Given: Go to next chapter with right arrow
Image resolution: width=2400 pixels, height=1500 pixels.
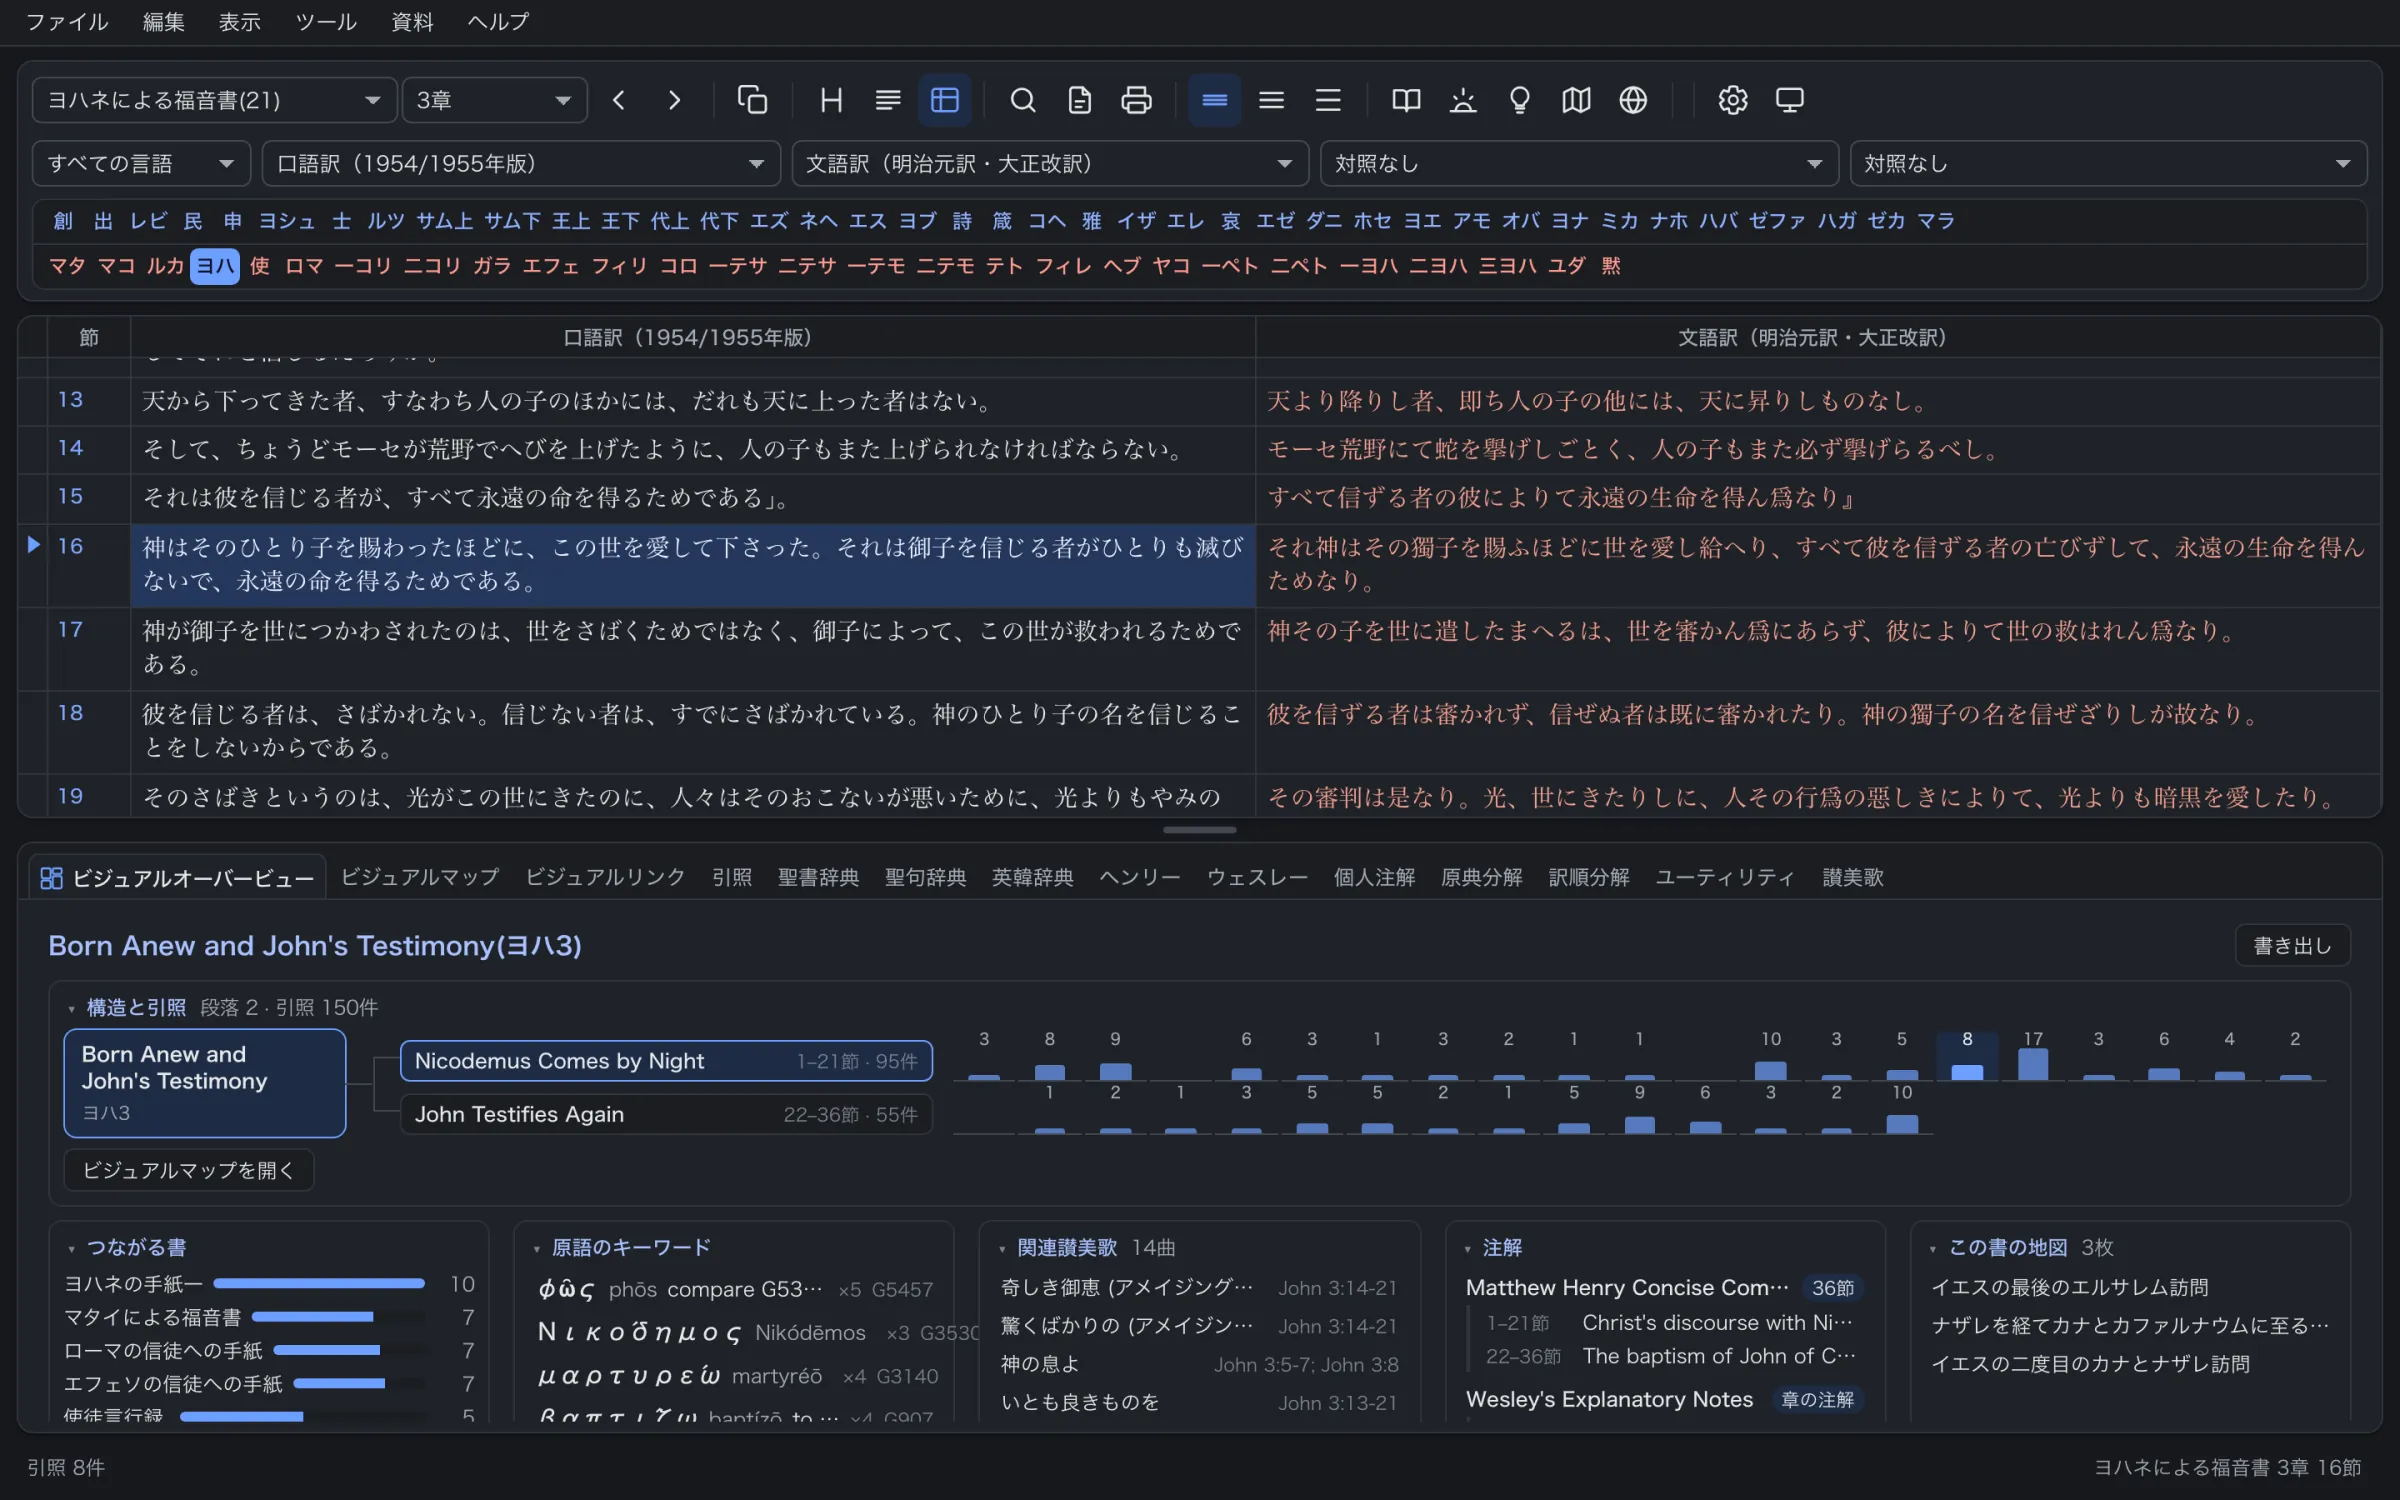Looking at the screenshot, I should [674, 100].
